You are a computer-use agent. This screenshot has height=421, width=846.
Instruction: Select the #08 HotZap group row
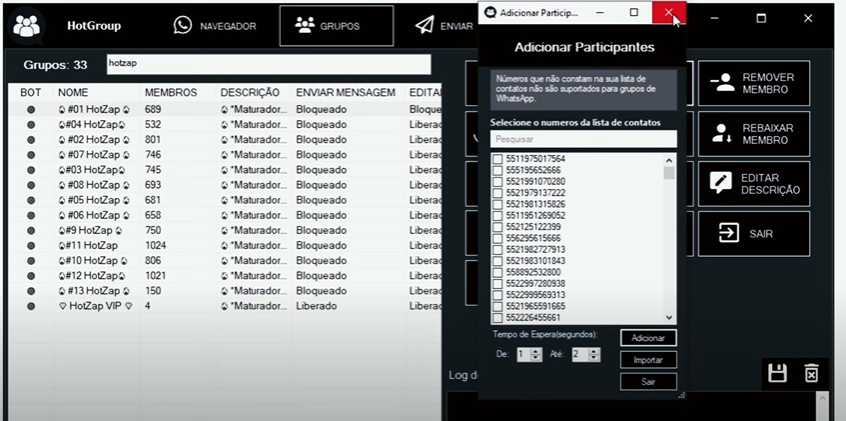[226, 185]
